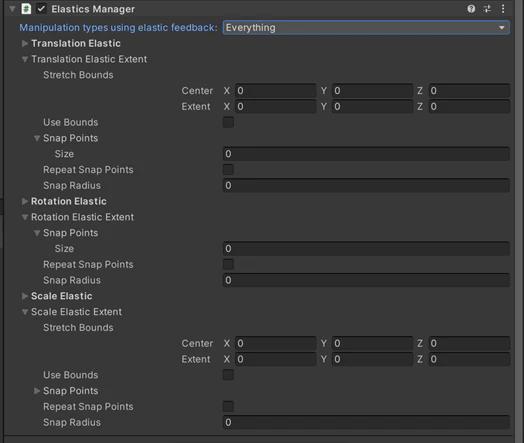Click the Stretch Bounds label under Translation Elastic Extent
The height and width of the screenshot is (443, 524).
pyautogui.click(x=78, y=75)
